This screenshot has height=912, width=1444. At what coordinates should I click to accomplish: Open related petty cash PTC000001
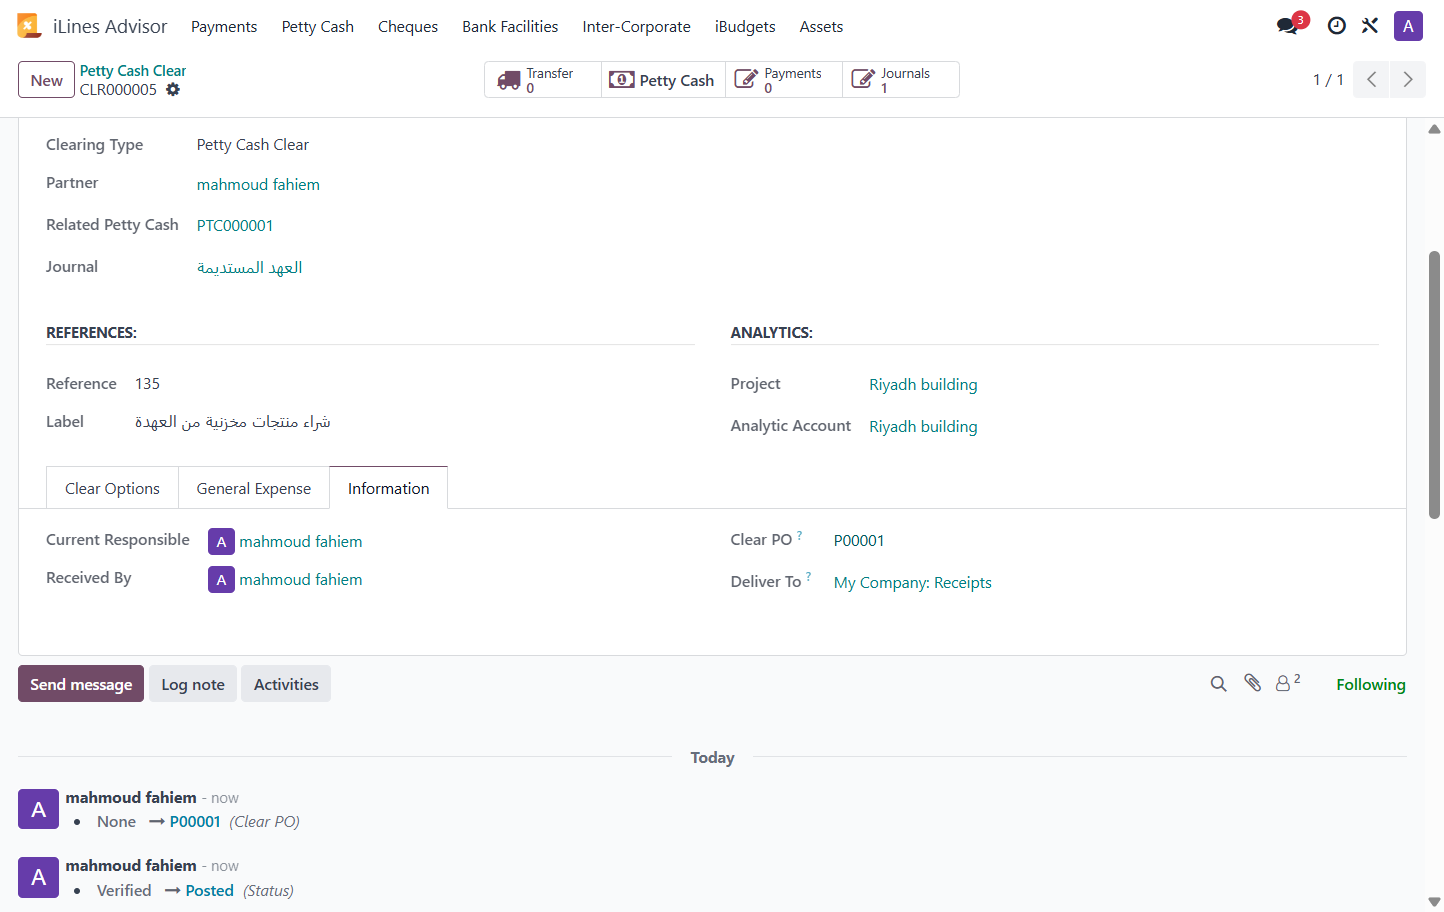235,226
